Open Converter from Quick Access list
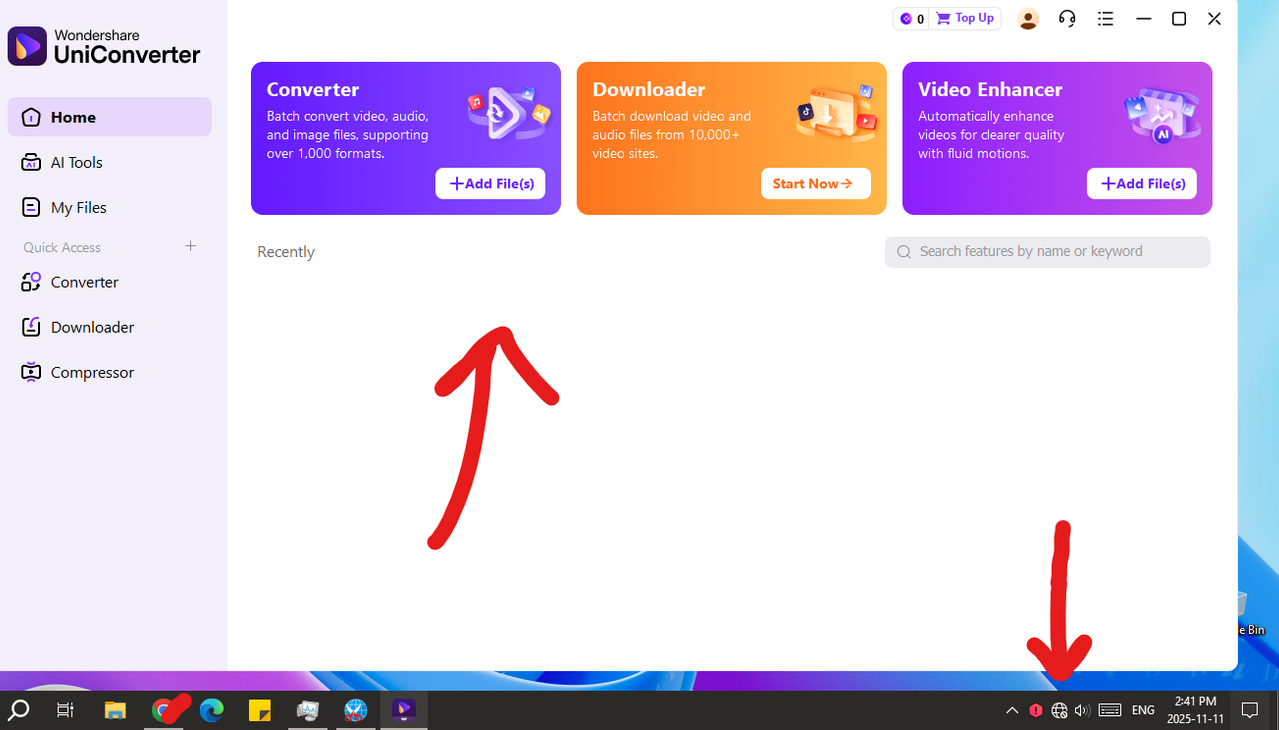 coord(110,282)
